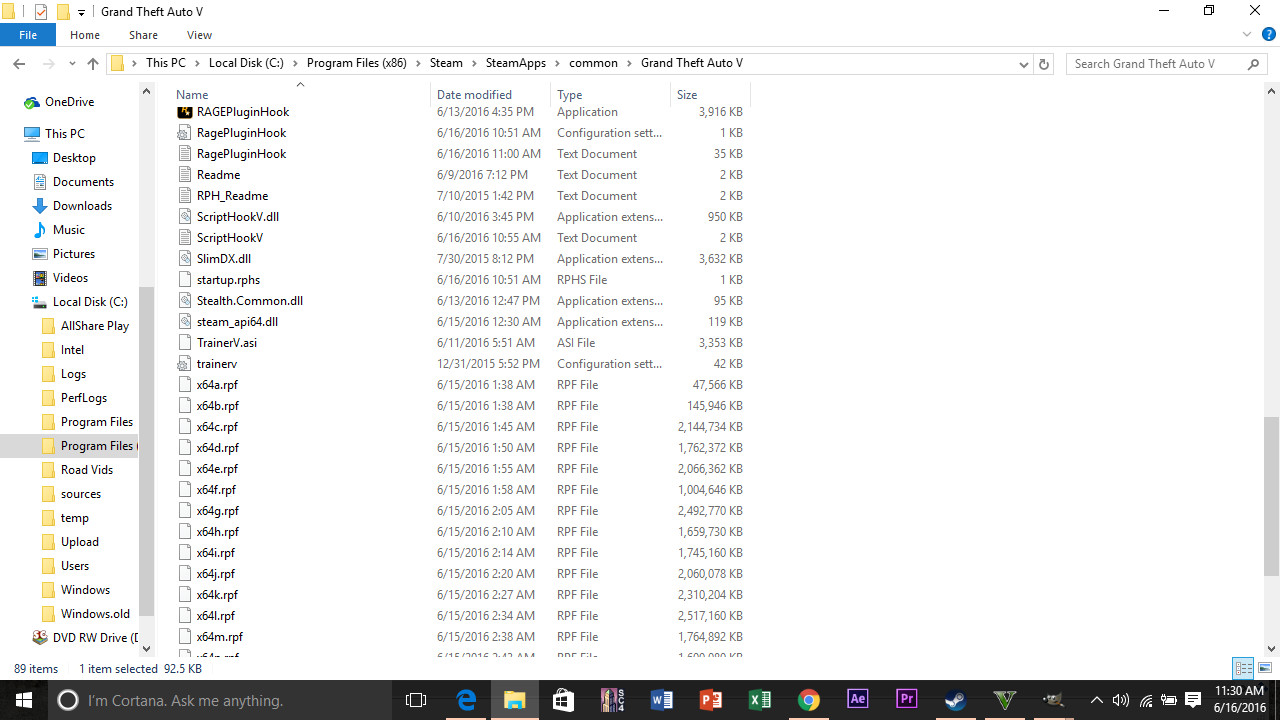
Task: Switch to the Home ribbon tab
Action: [x=85, y=35]
